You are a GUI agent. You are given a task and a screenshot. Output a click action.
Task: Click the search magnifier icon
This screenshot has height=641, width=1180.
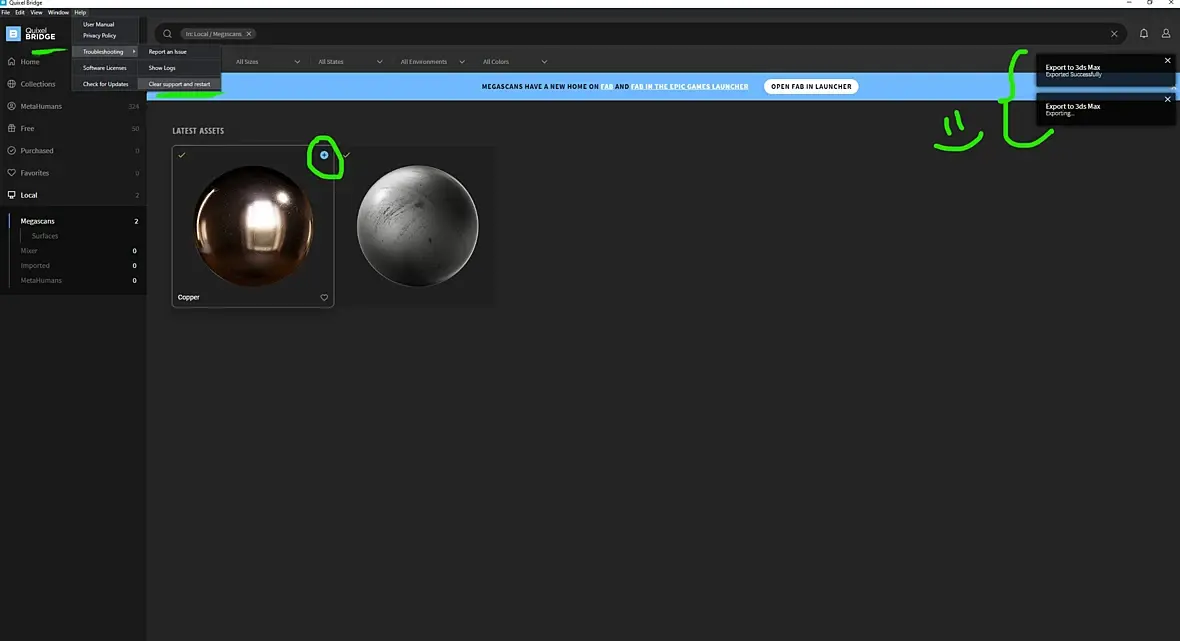coord(167,34)
